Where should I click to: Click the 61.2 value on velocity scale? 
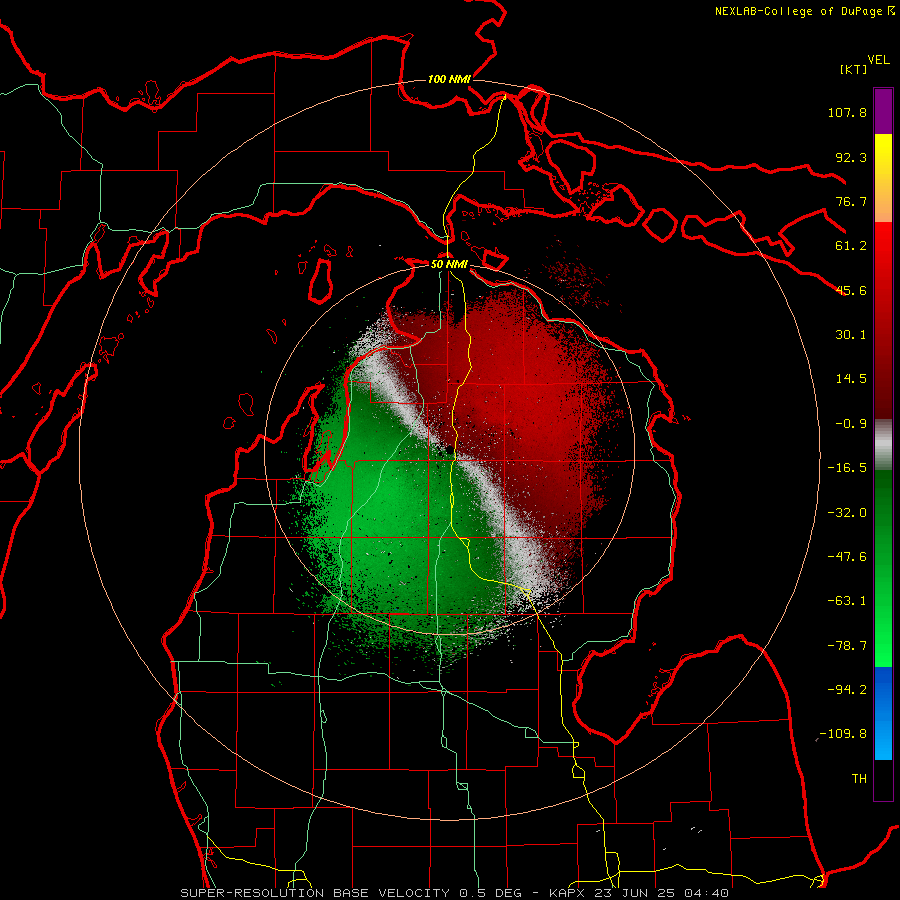coord(851,246)
